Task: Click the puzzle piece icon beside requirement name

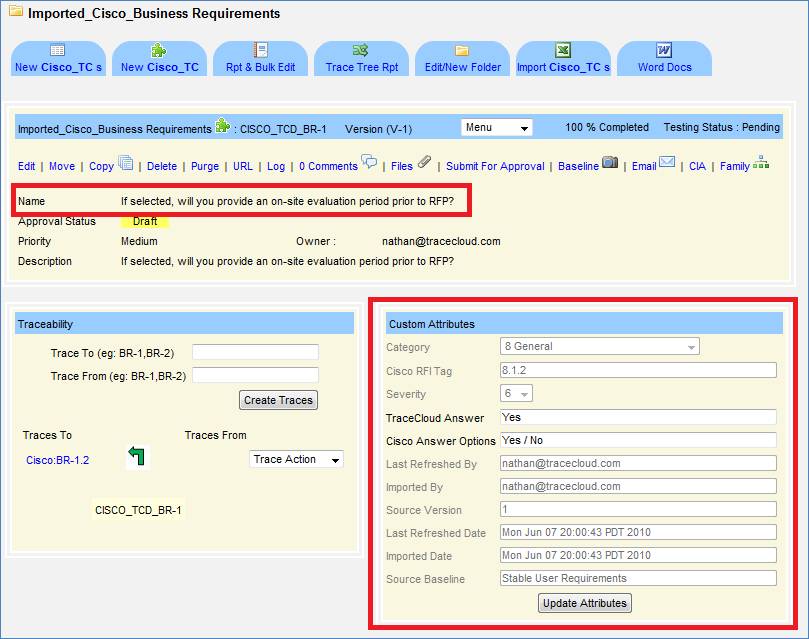Action: pos(222,125)
